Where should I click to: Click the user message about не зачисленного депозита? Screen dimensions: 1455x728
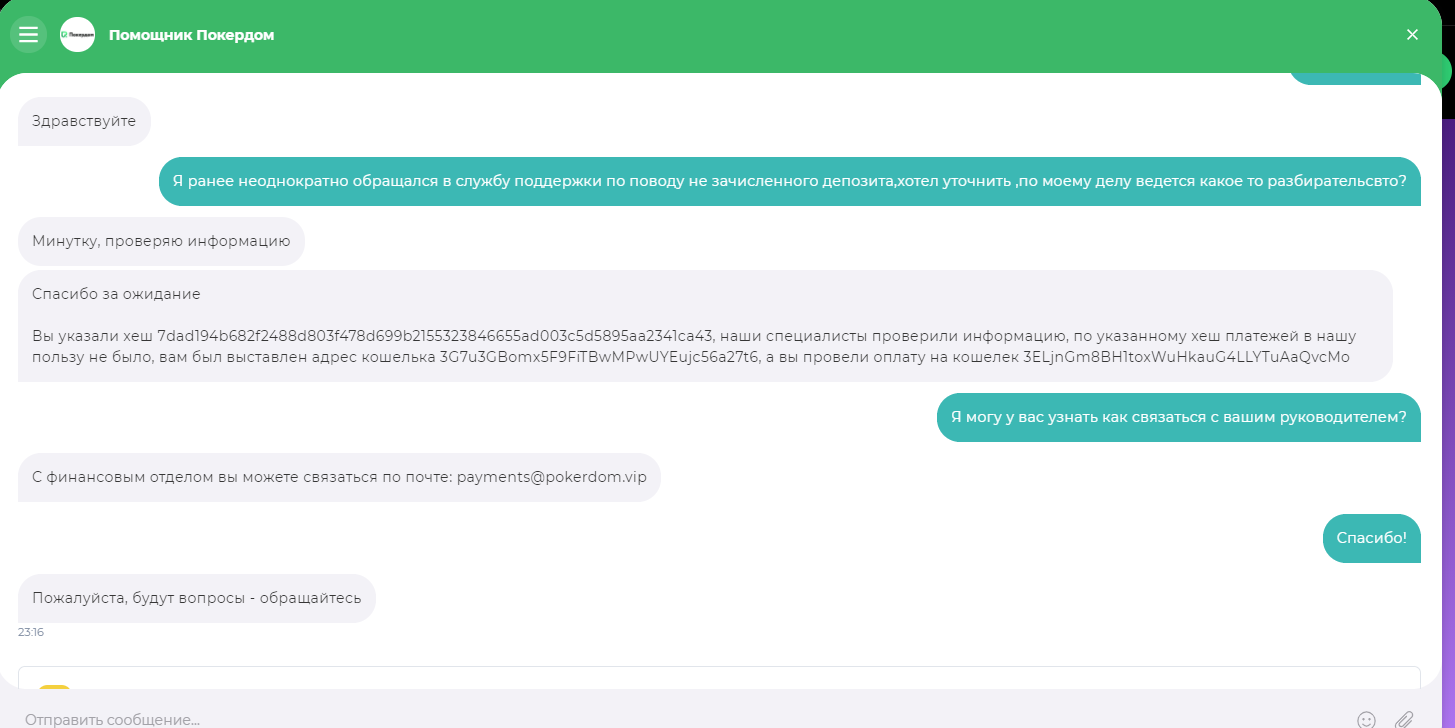[790, 181]
